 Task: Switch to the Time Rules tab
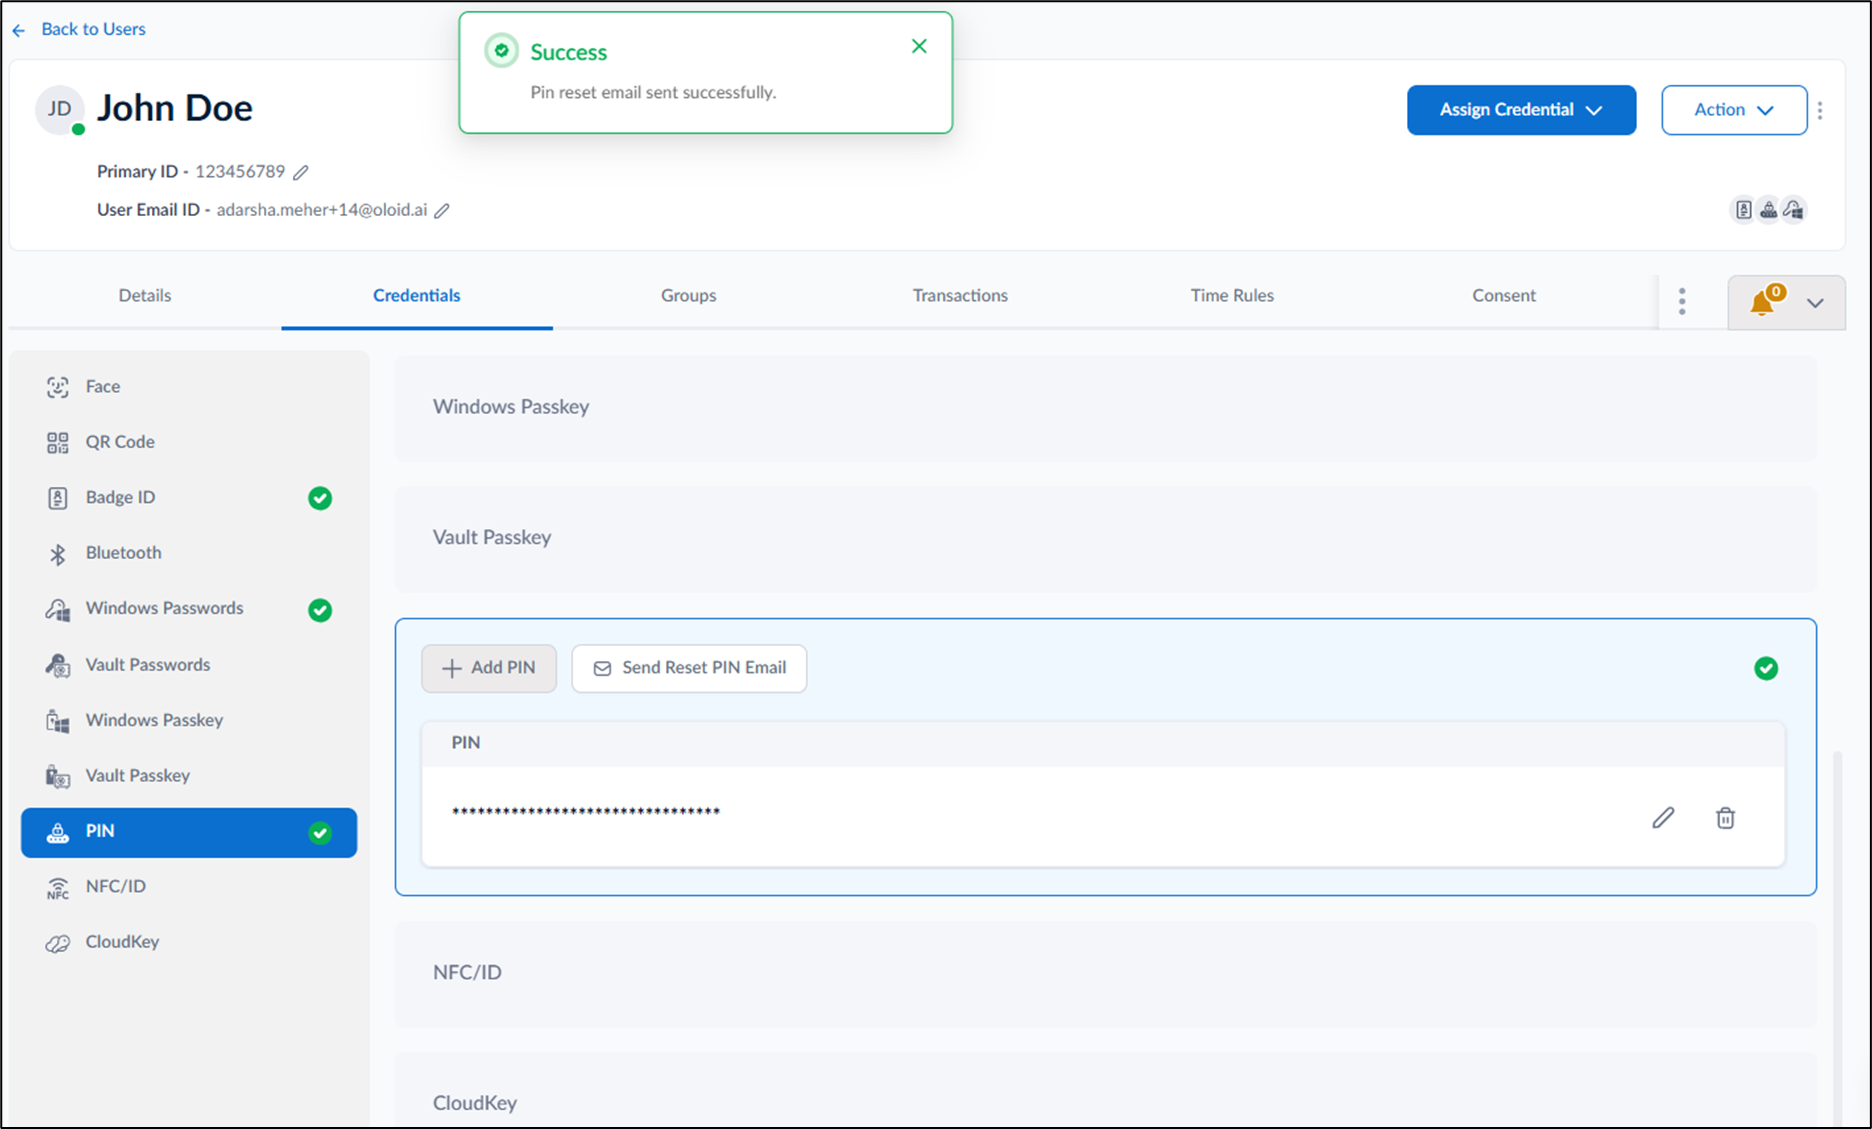point(1232,295)
